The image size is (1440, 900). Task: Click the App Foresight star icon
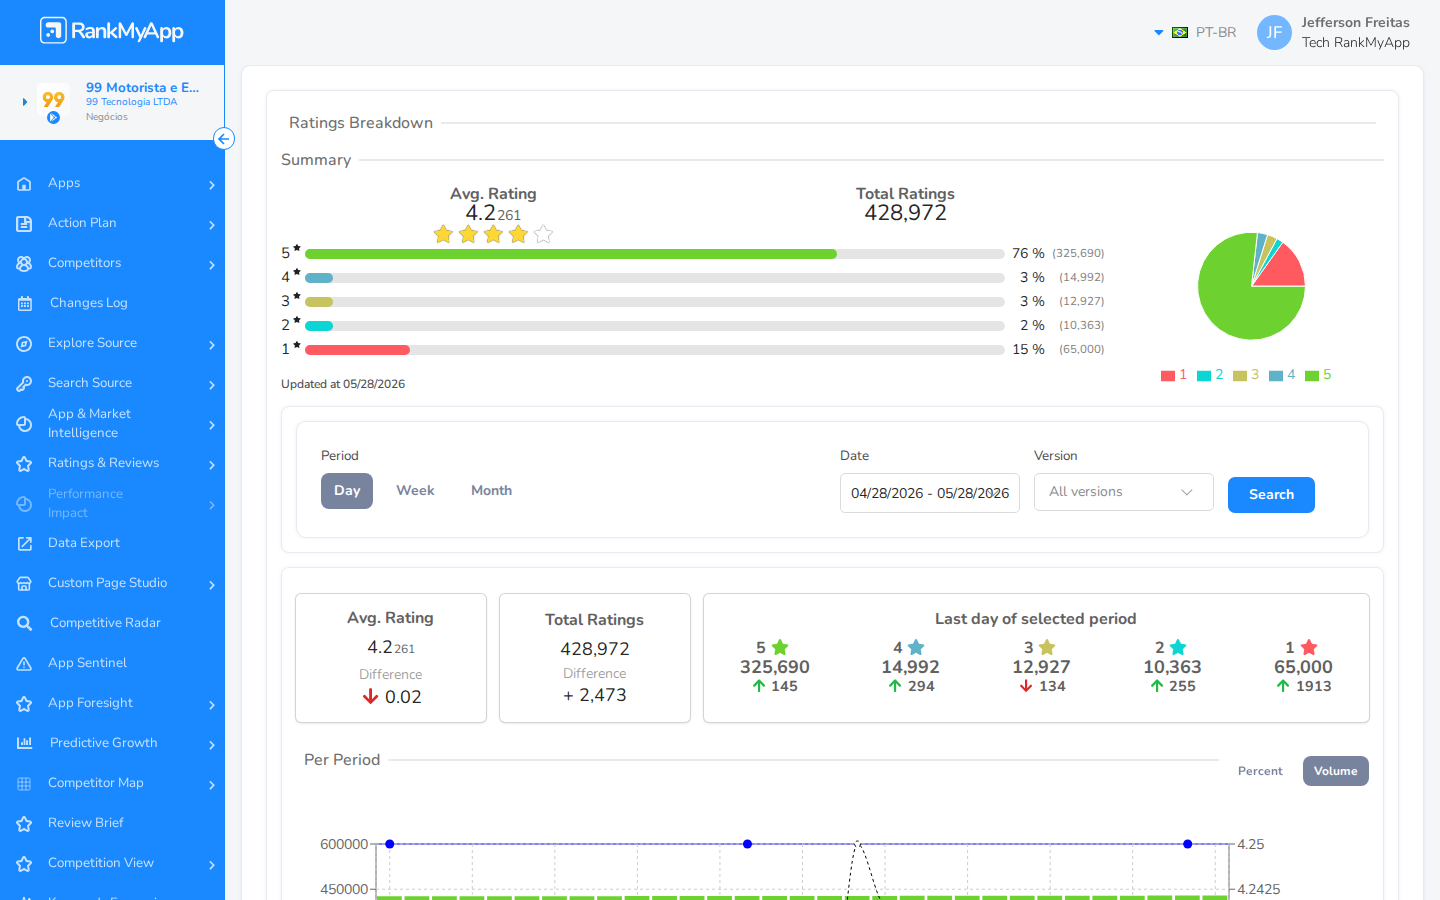click(24, 704)
